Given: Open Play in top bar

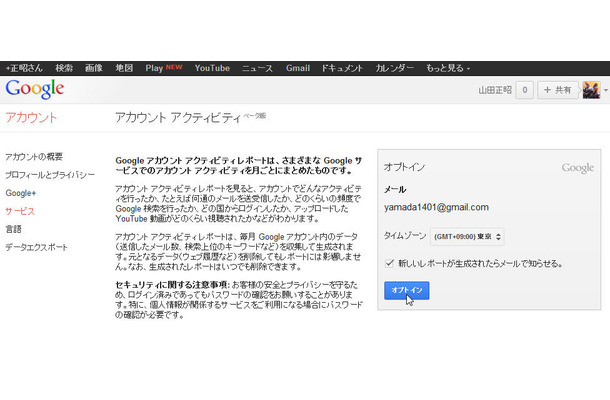Looking at the screenshot, I should point(154,68).
